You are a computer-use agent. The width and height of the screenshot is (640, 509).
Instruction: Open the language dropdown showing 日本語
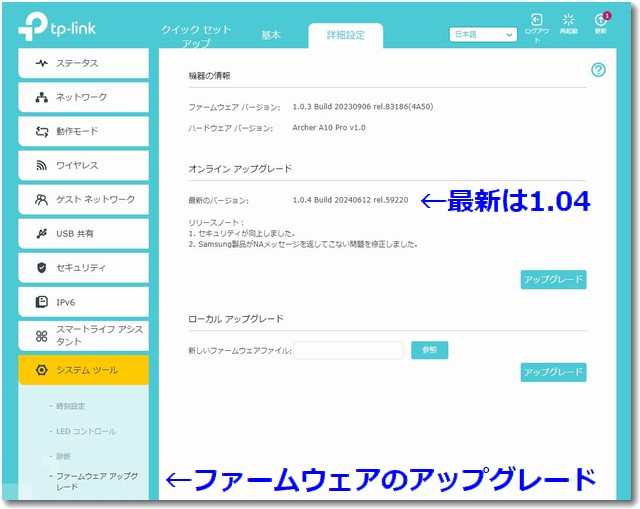(x=483, y=35)
